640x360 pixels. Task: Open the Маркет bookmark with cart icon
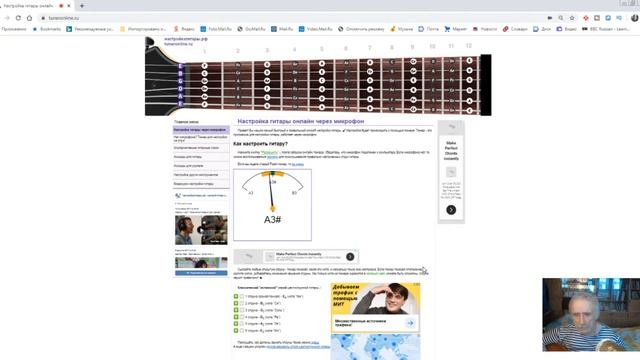456,29
